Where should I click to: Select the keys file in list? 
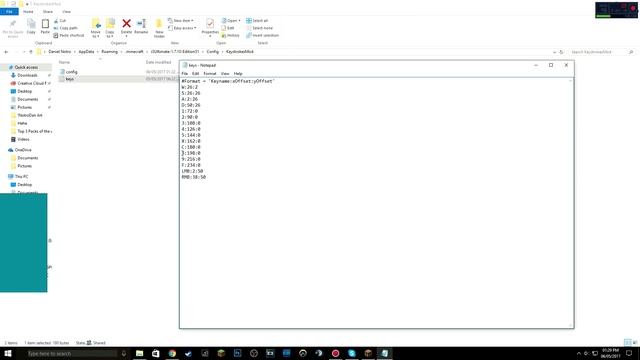coord(70,79)
